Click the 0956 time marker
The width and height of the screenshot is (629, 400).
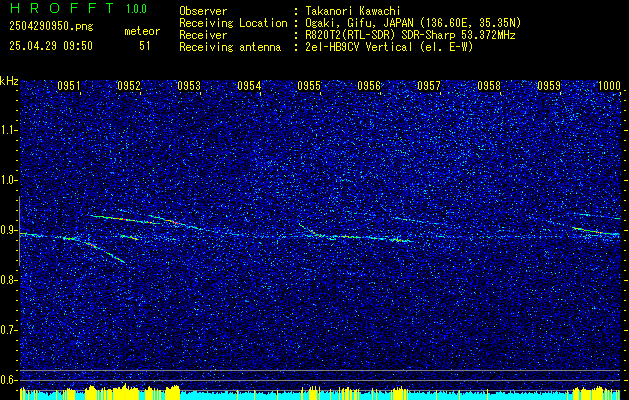(x=369, y=86)
